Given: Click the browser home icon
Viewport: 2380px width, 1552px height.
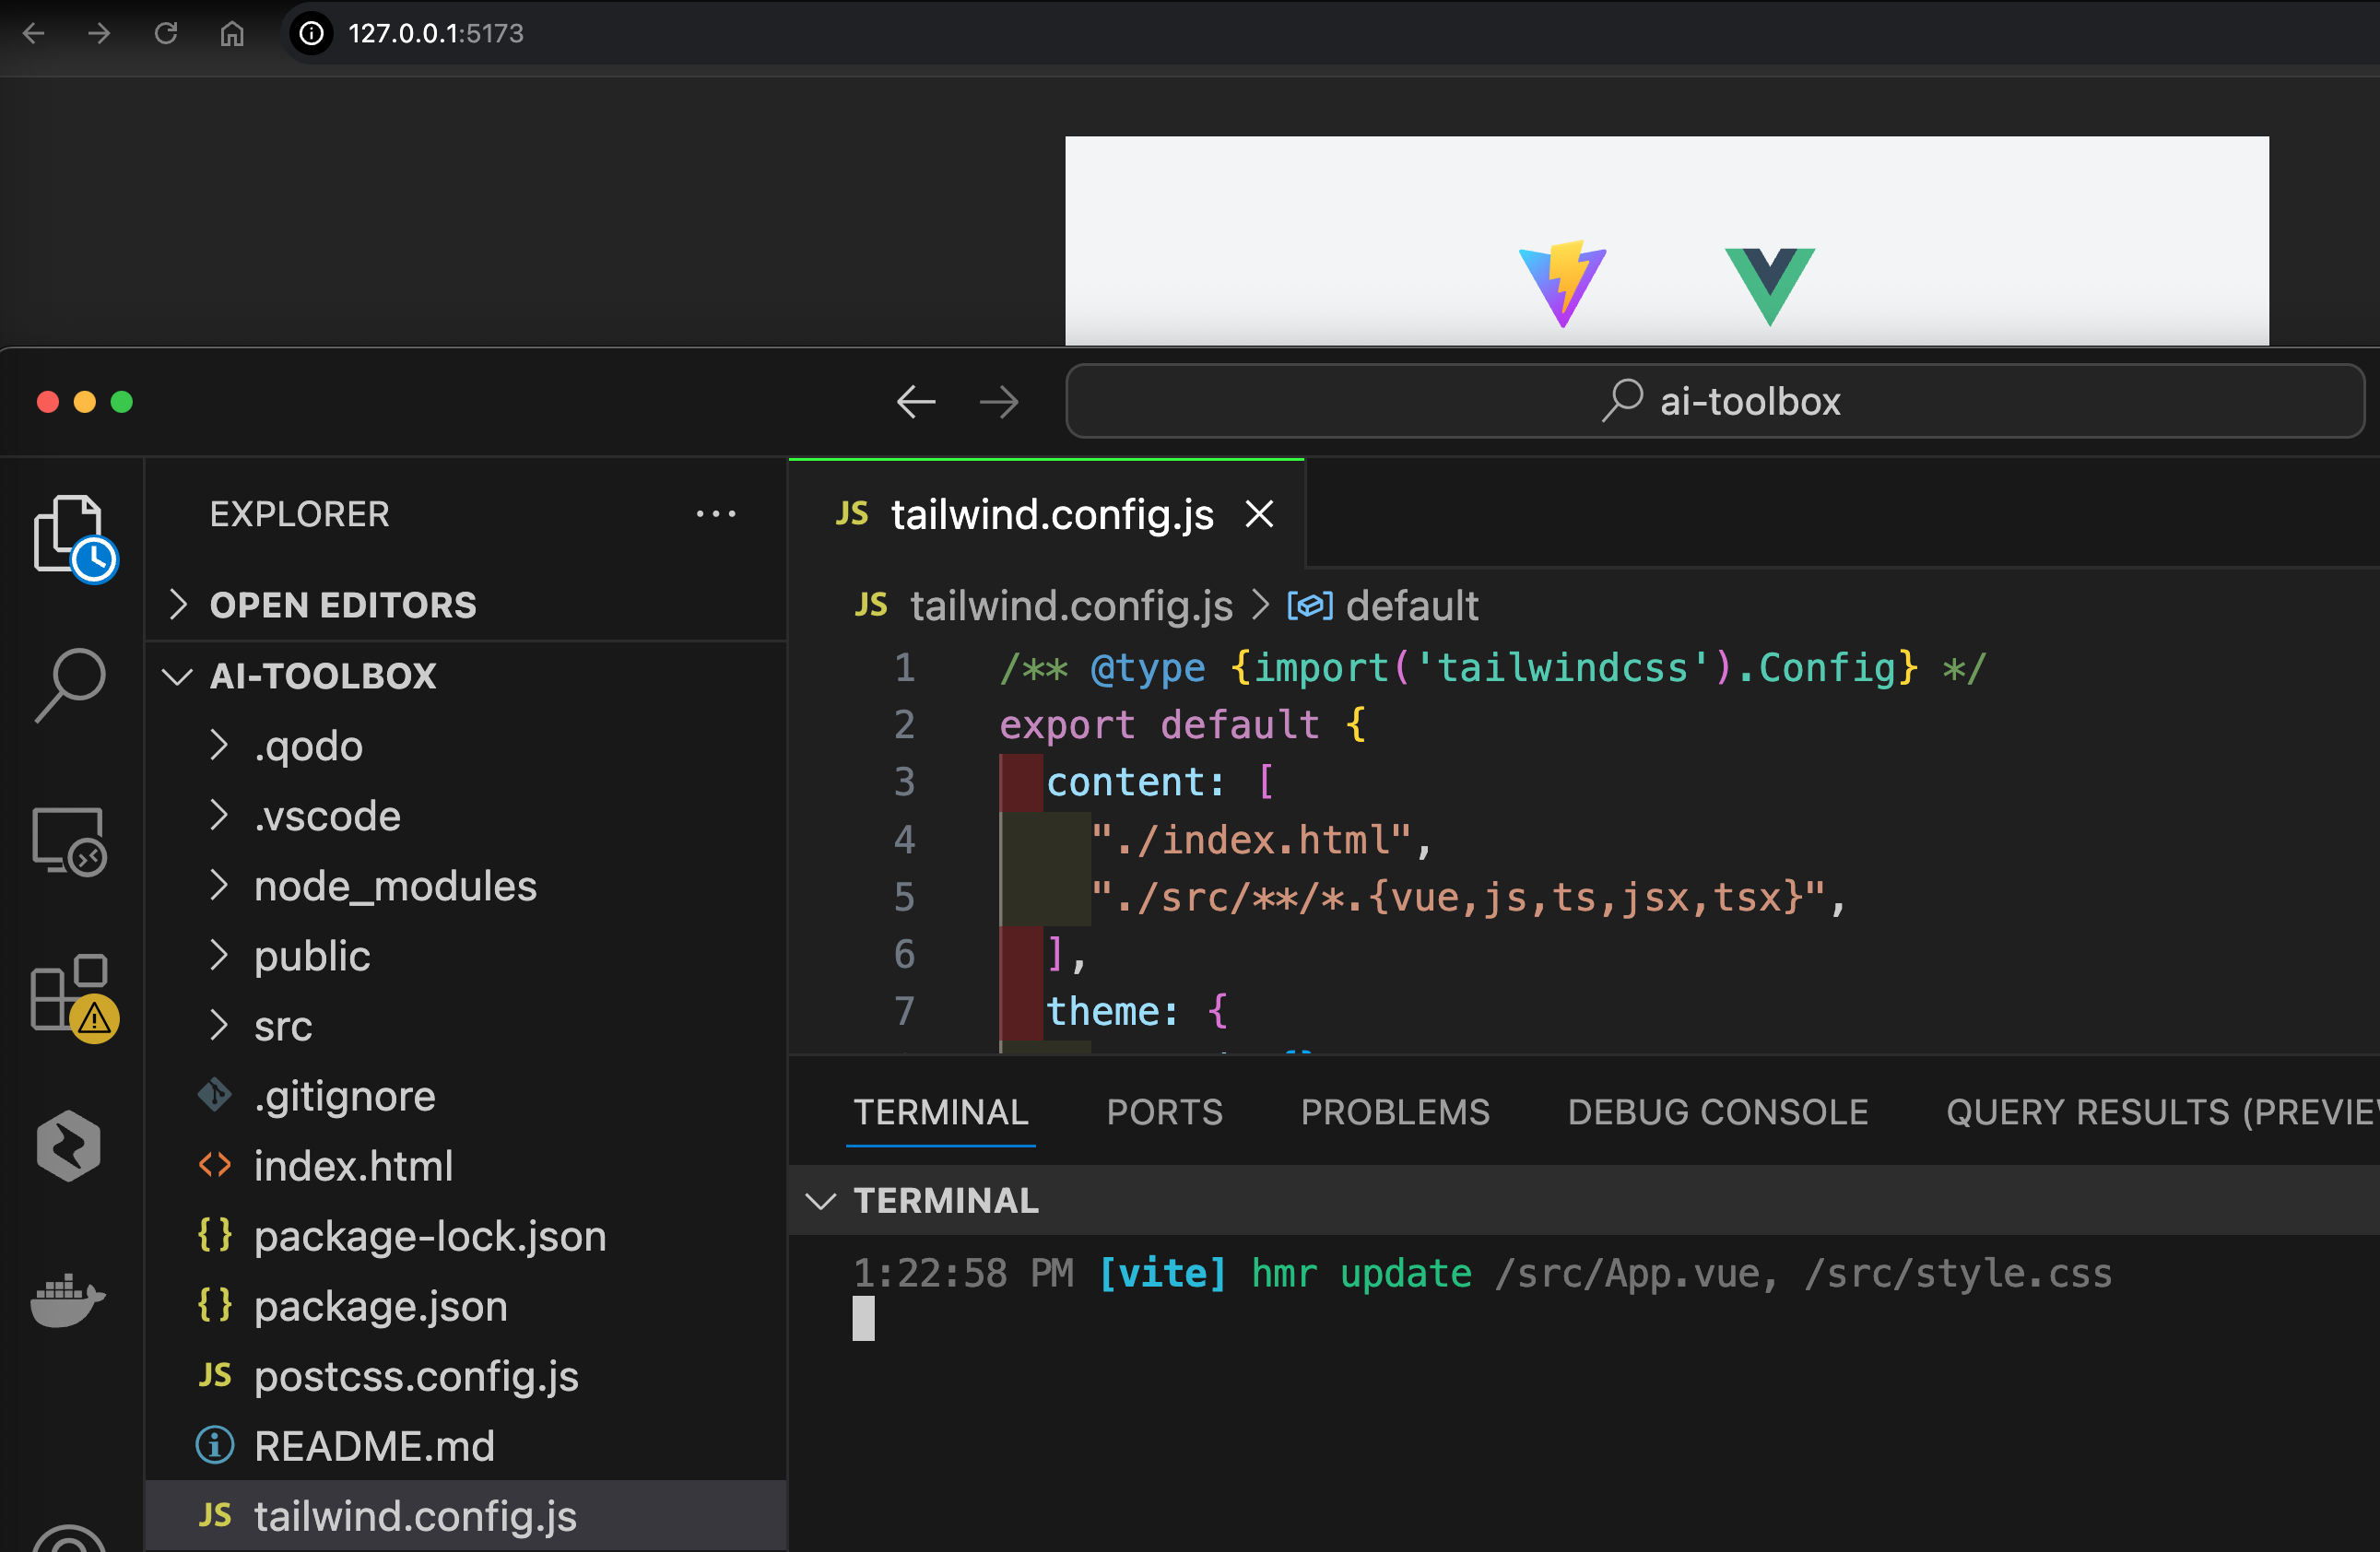Looking at the screenshot, I should [231, 33].
